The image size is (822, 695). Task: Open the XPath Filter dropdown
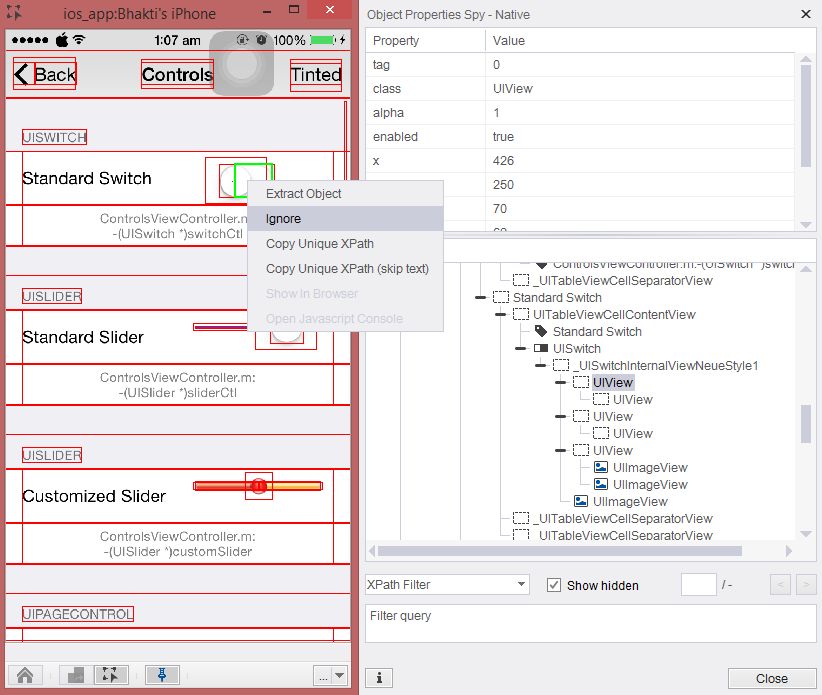pyautogui.click(x=447, y=585)
